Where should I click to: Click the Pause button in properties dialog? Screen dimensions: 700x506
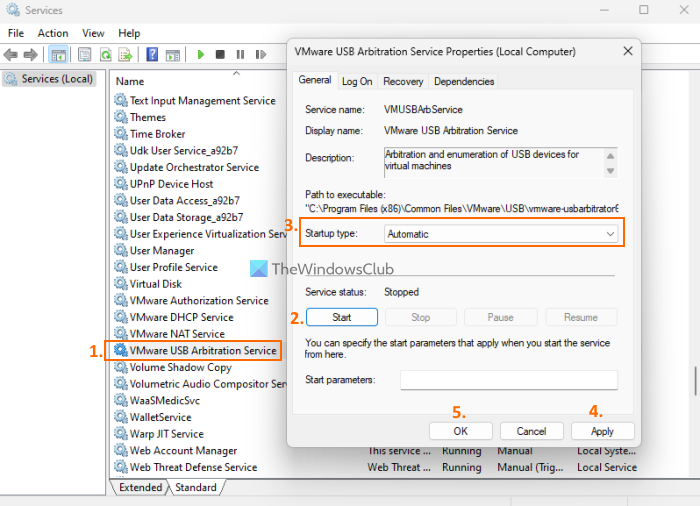point(500,317)
